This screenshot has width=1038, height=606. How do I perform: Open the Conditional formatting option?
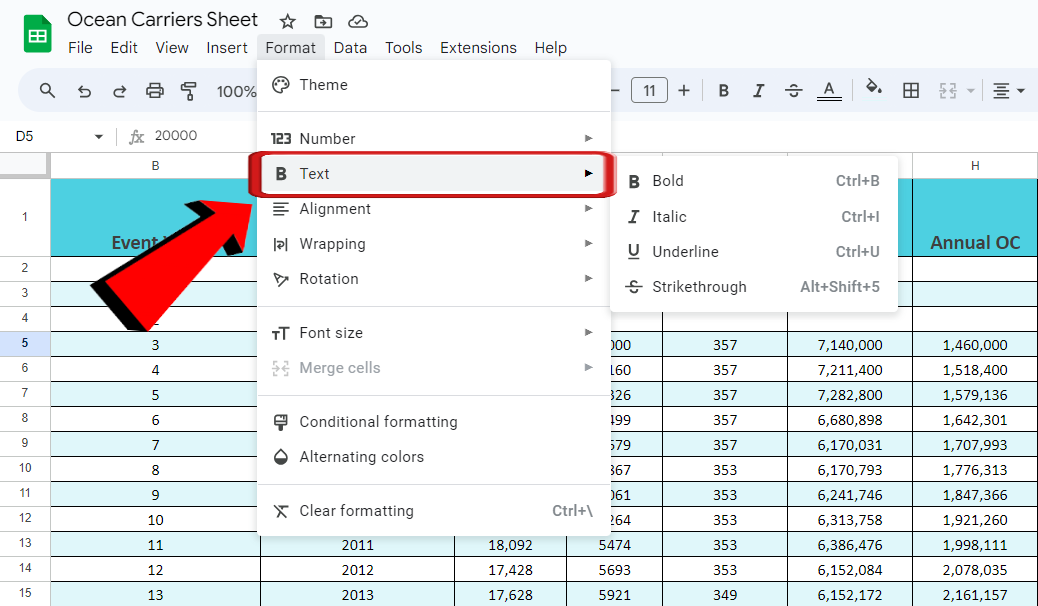click(376, 421)
